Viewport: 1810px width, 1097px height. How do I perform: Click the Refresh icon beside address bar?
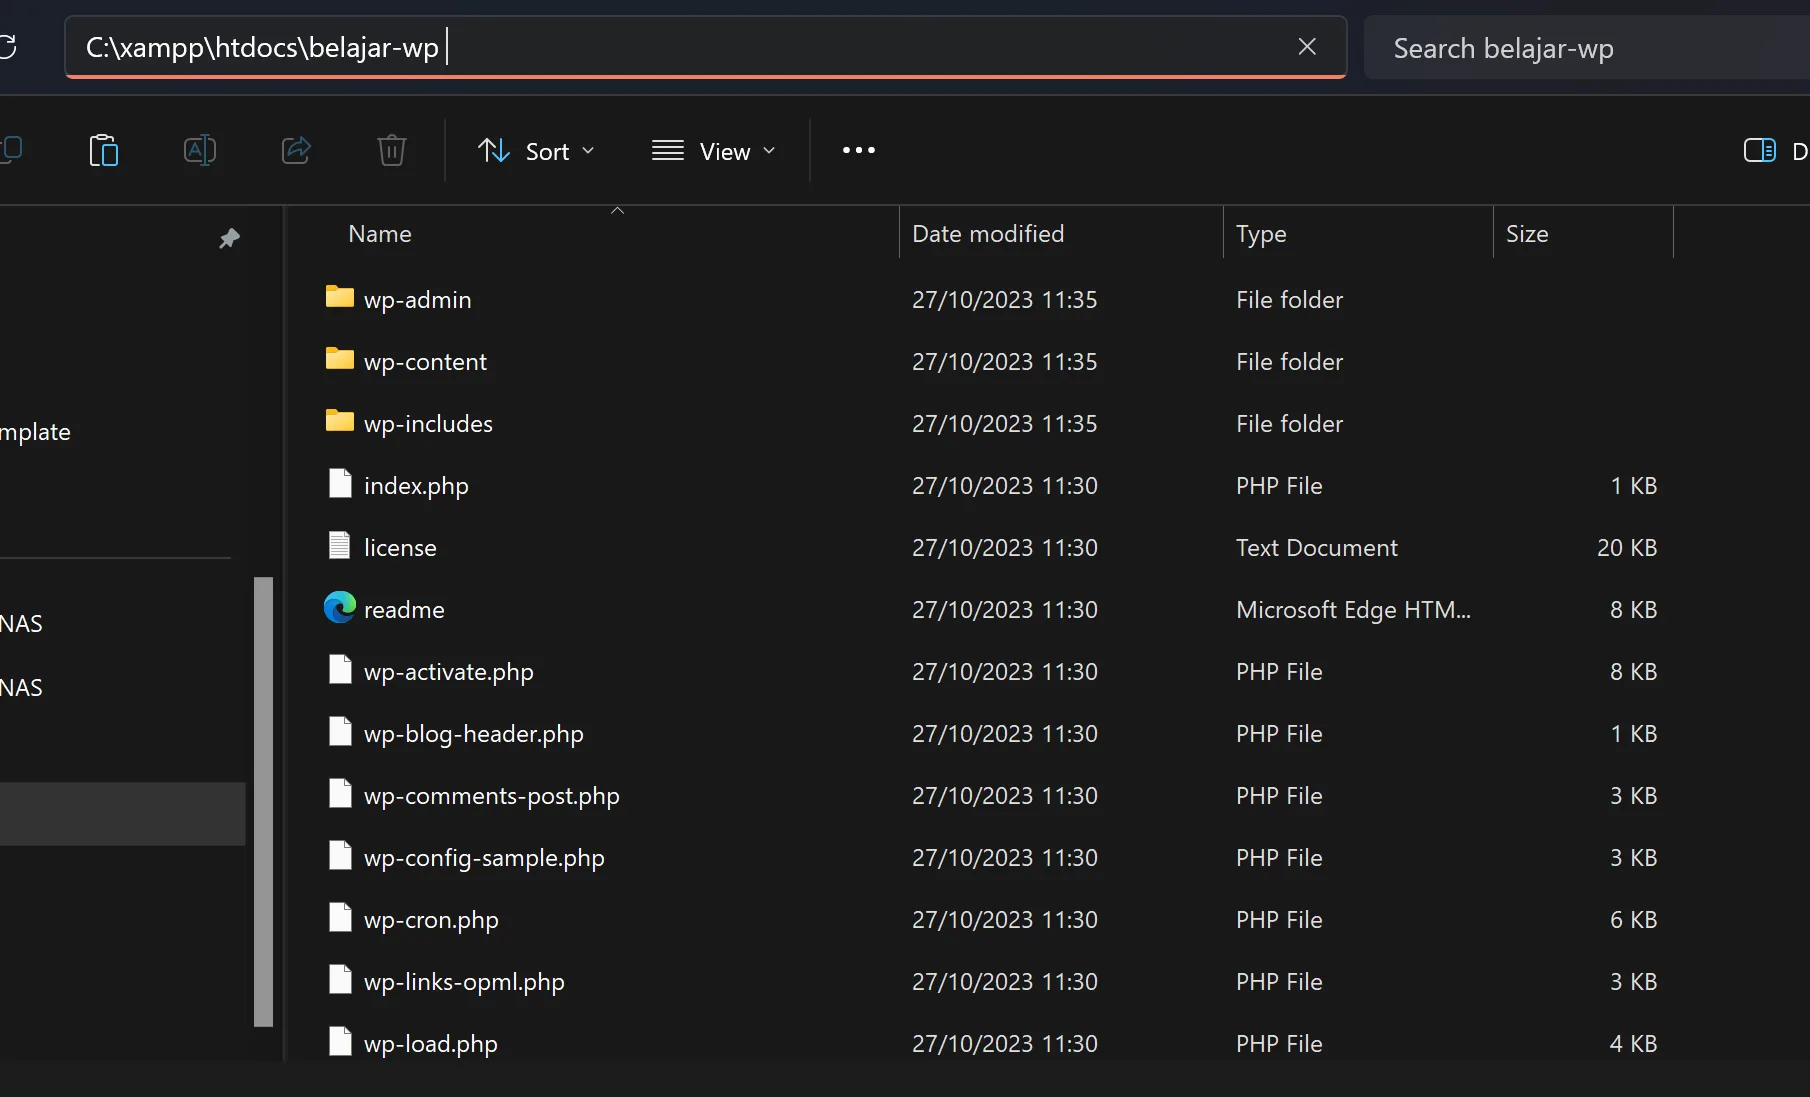[x=6, y=47]
